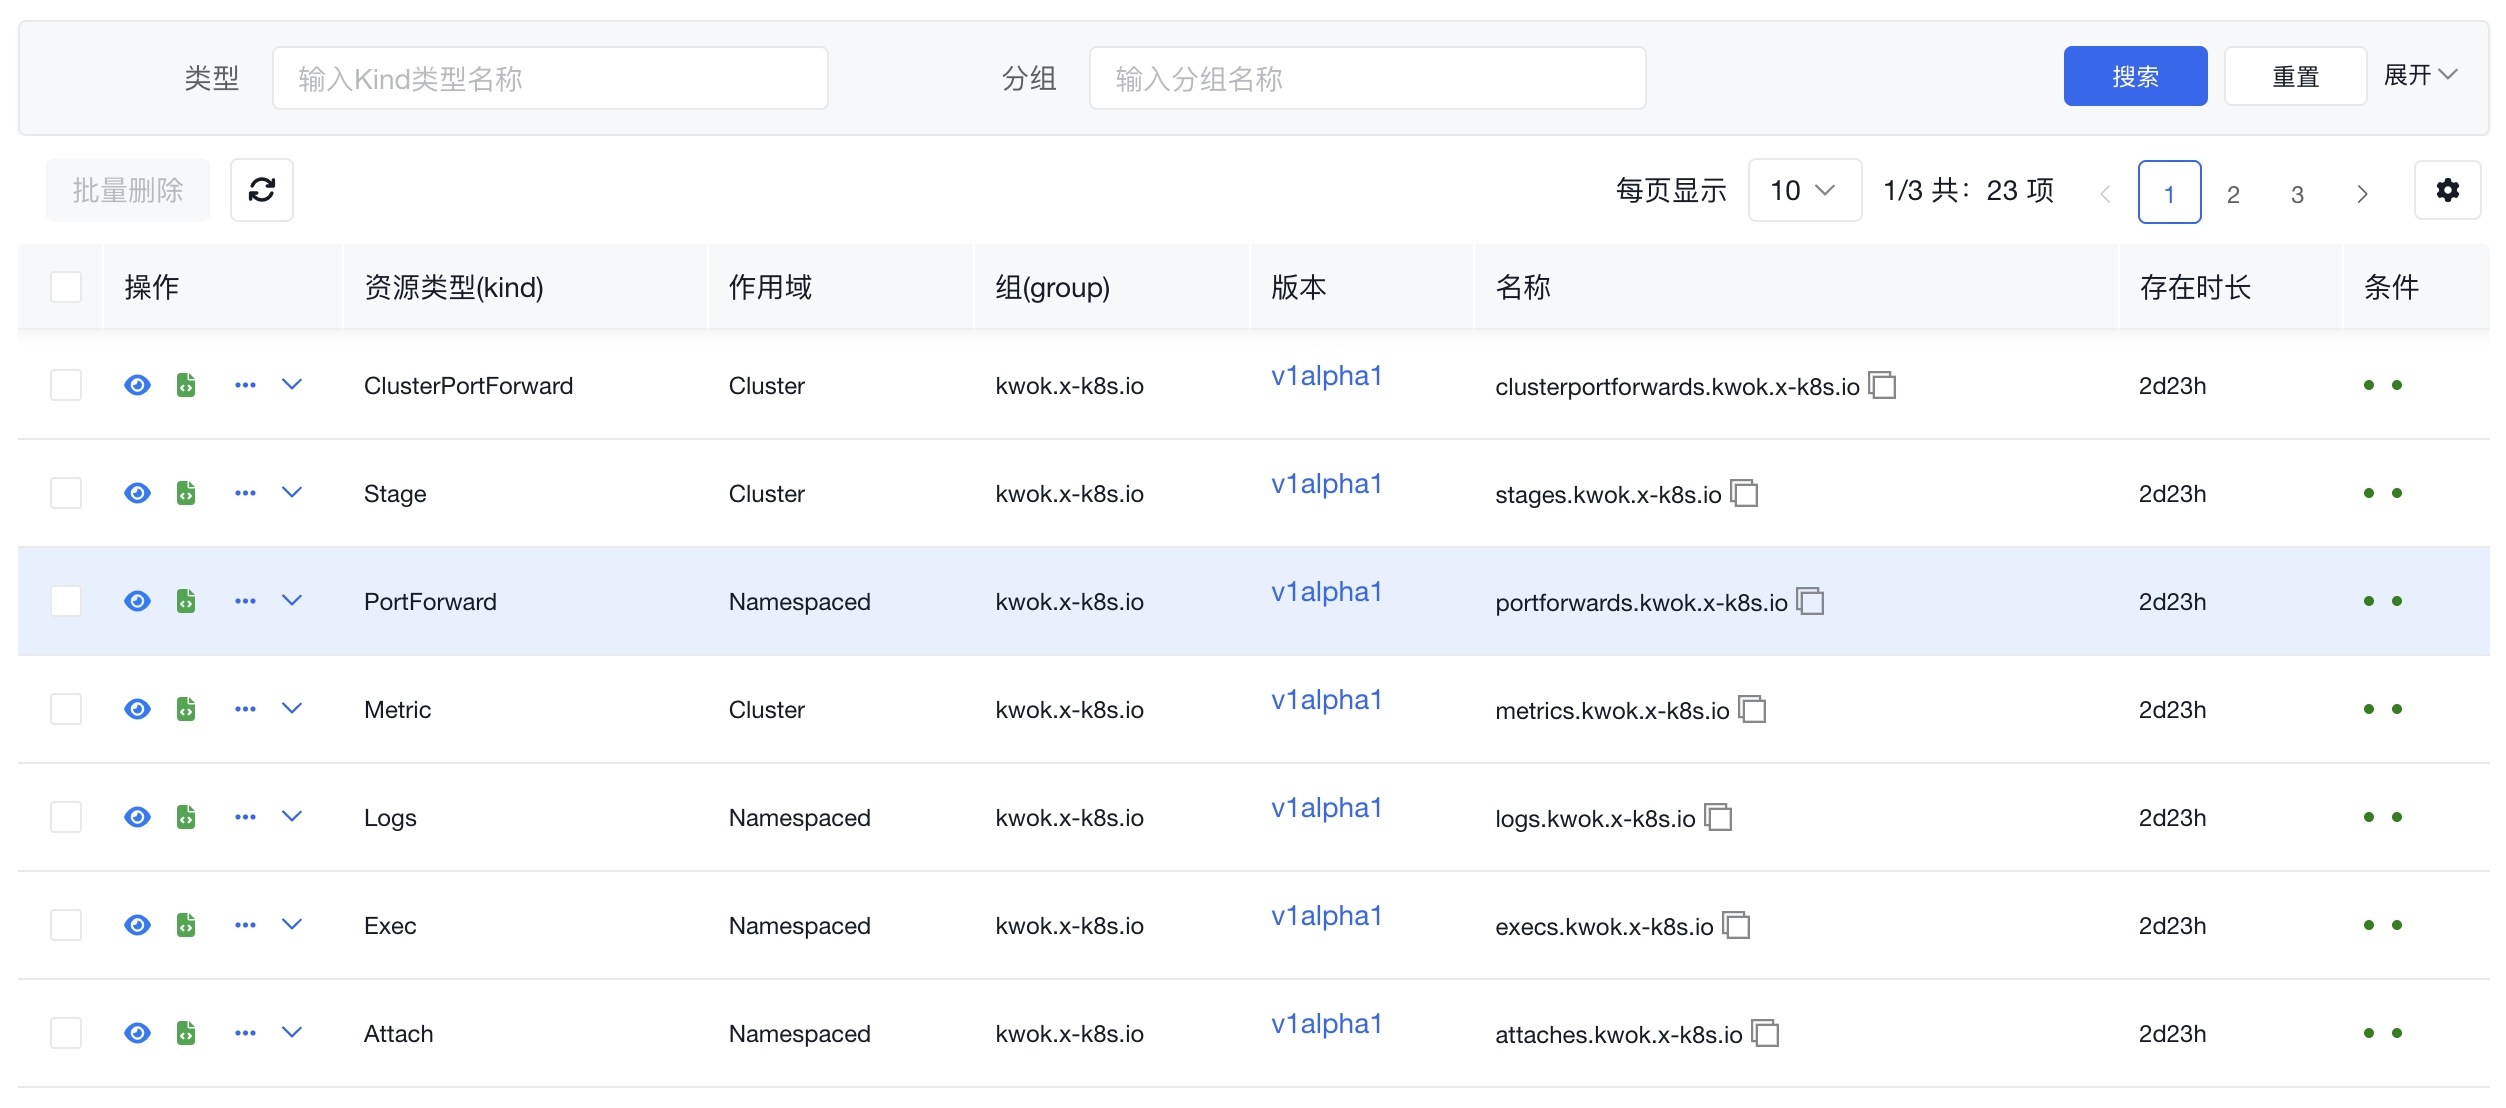Select the PortForward row checkbox
The height and width of the screenshot is (1108, 2506).
tap(66, 601)
